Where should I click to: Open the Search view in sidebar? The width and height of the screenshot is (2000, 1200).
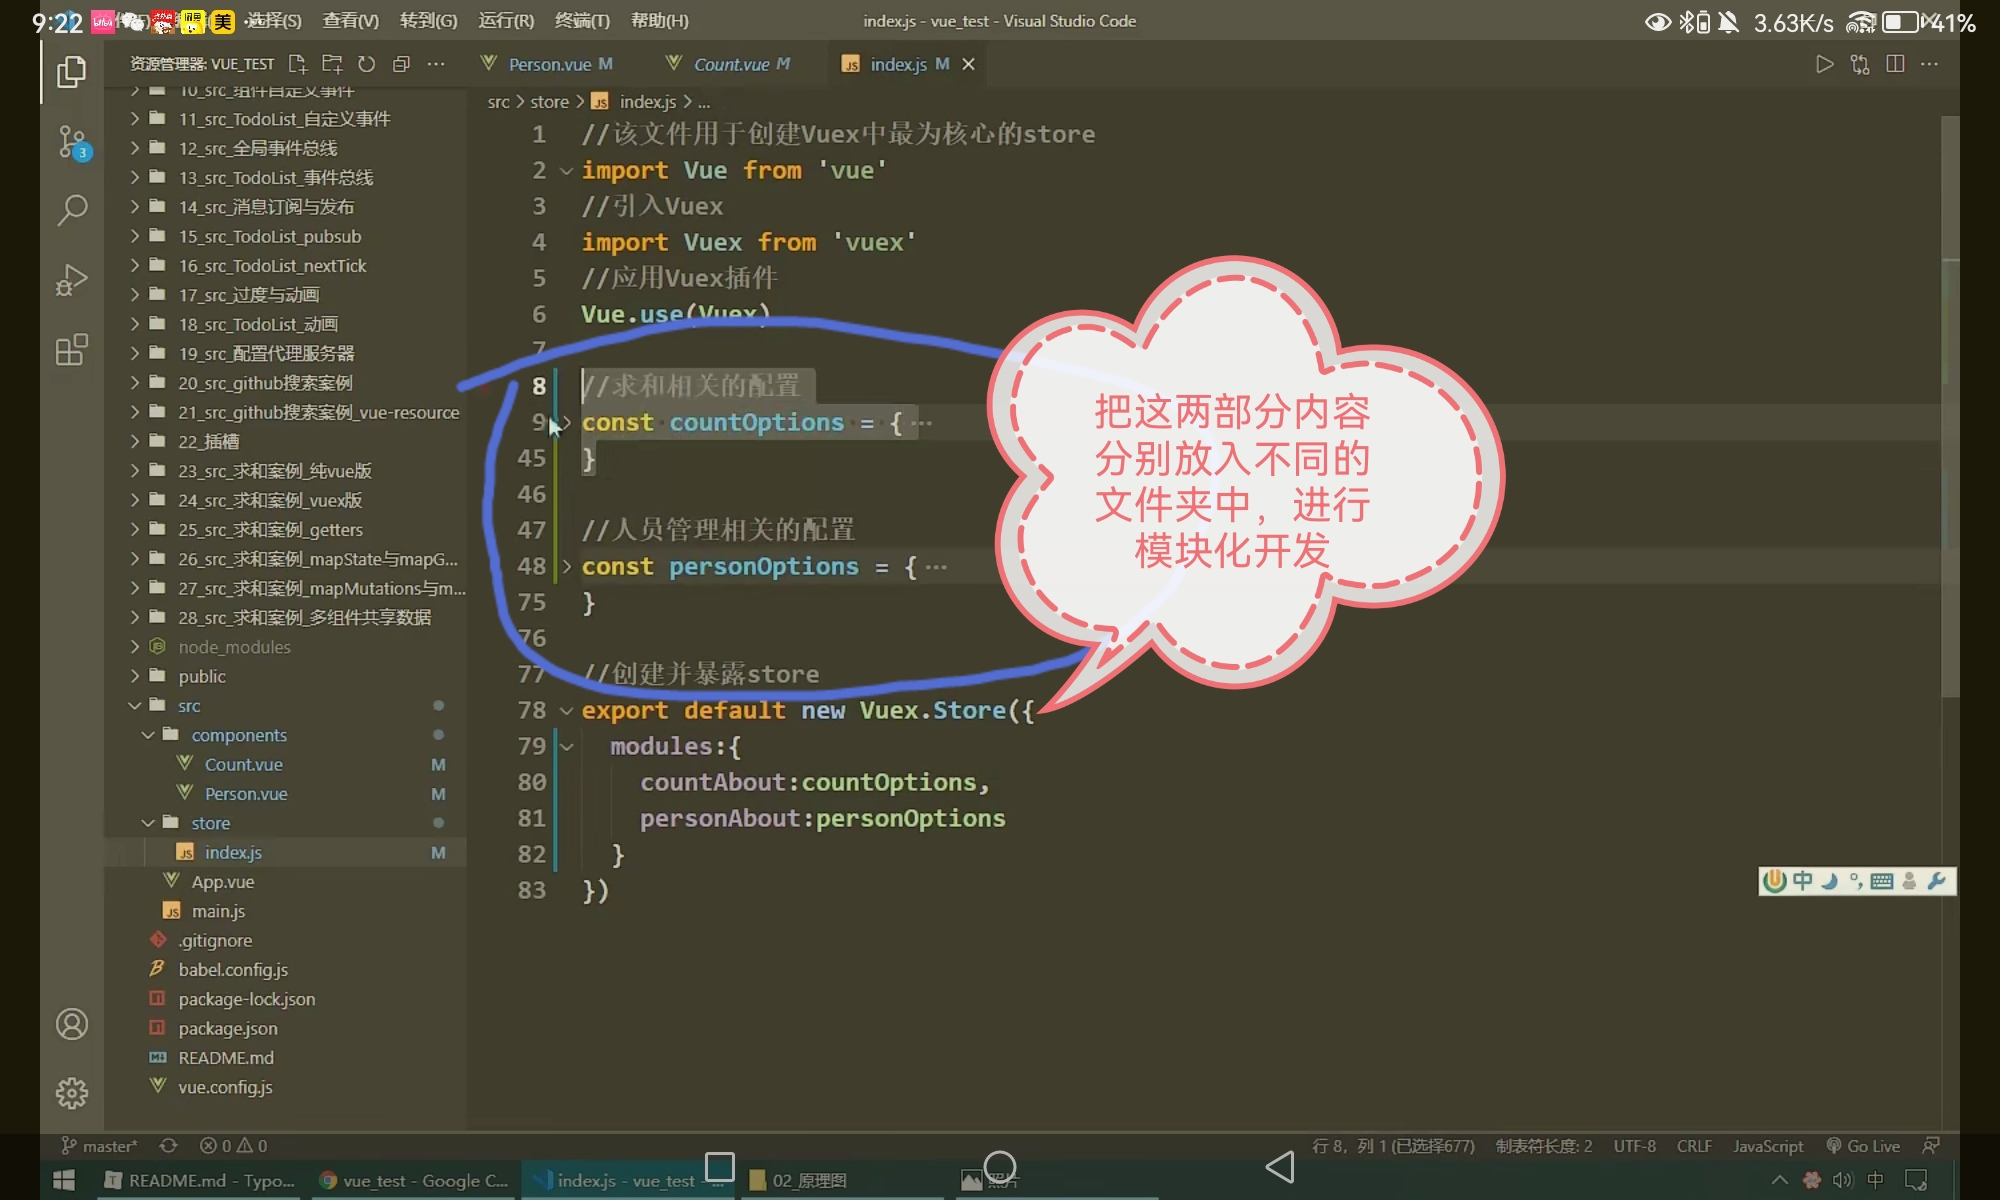tap(71, 210)
